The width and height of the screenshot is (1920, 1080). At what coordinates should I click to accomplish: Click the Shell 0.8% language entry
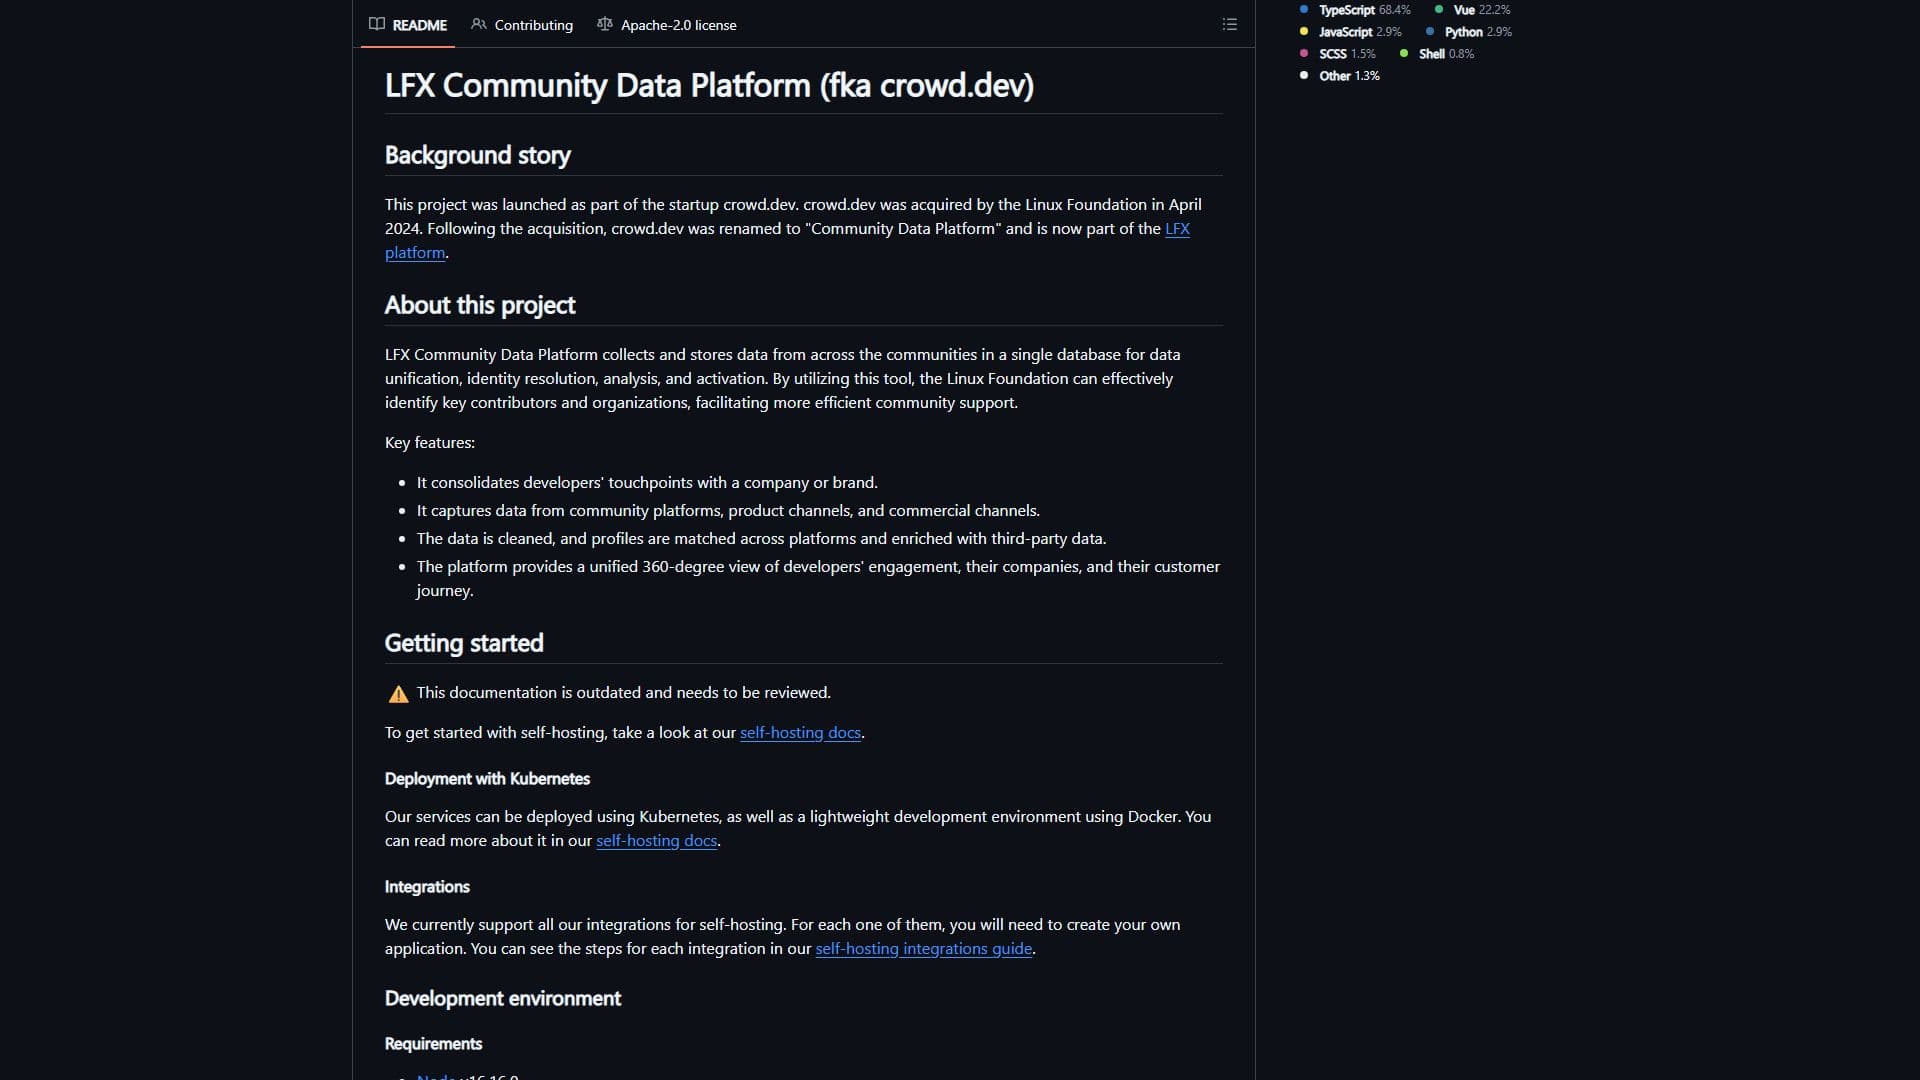pos(1437,54)
